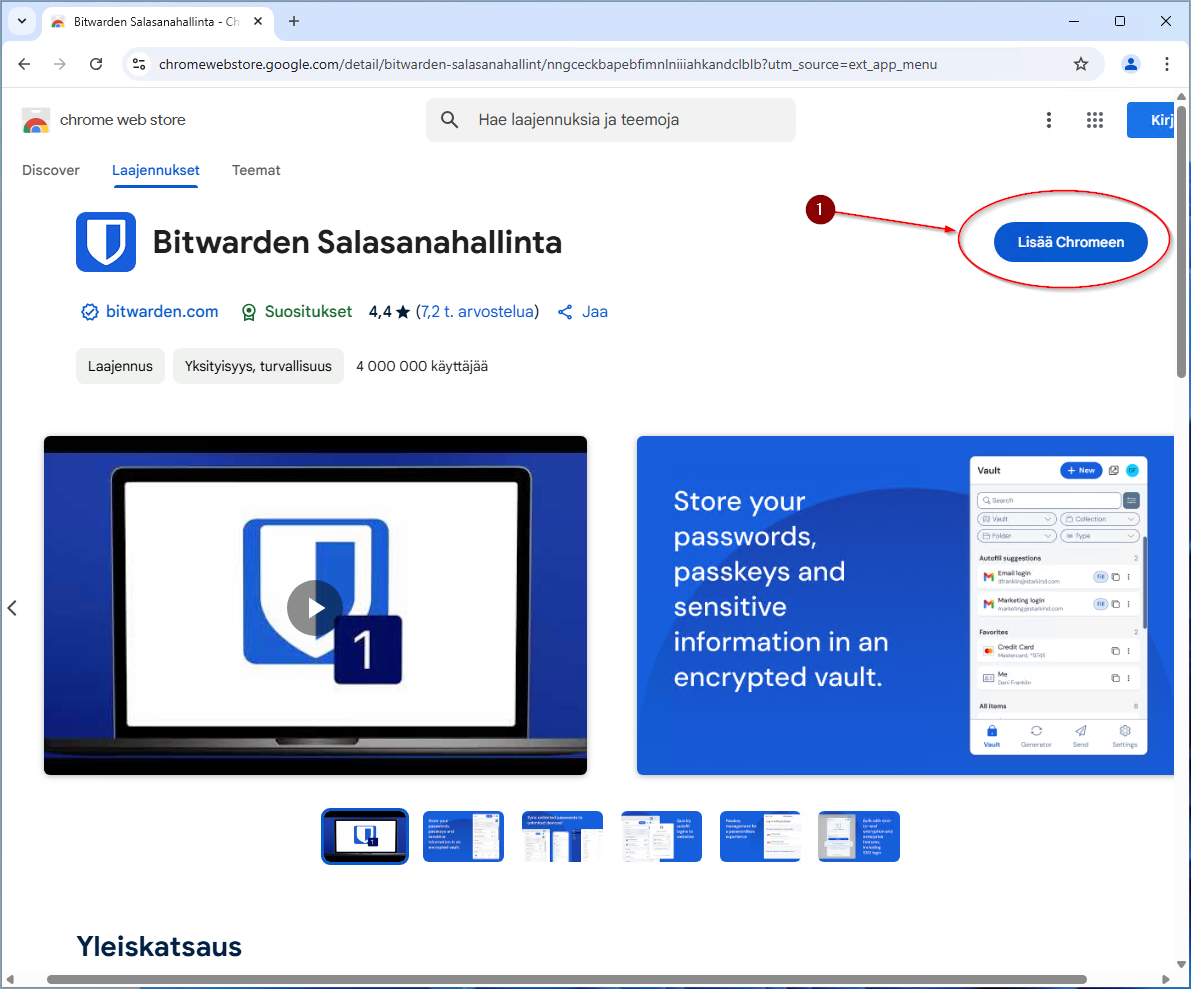Select the sixth gallery thumbnail

pyautogui.click(x=859, y=836)
